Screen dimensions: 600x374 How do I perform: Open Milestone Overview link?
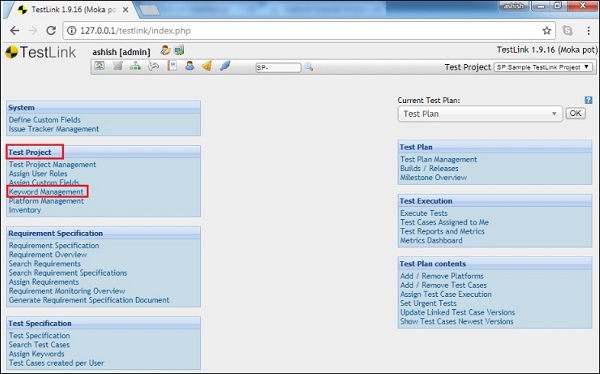click(434, 178)
